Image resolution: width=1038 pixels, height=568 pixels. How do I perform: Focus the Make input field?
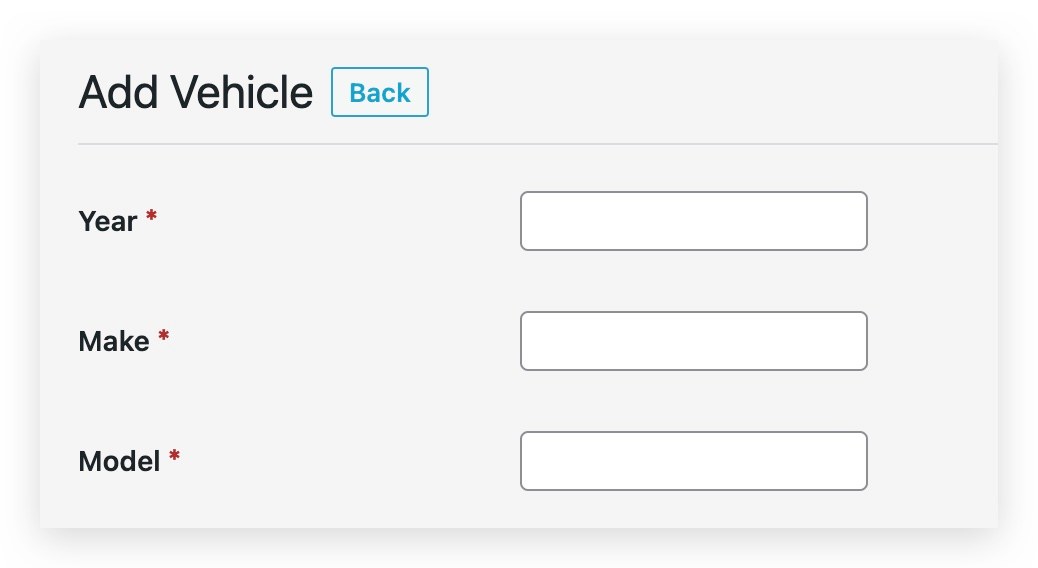693,341
